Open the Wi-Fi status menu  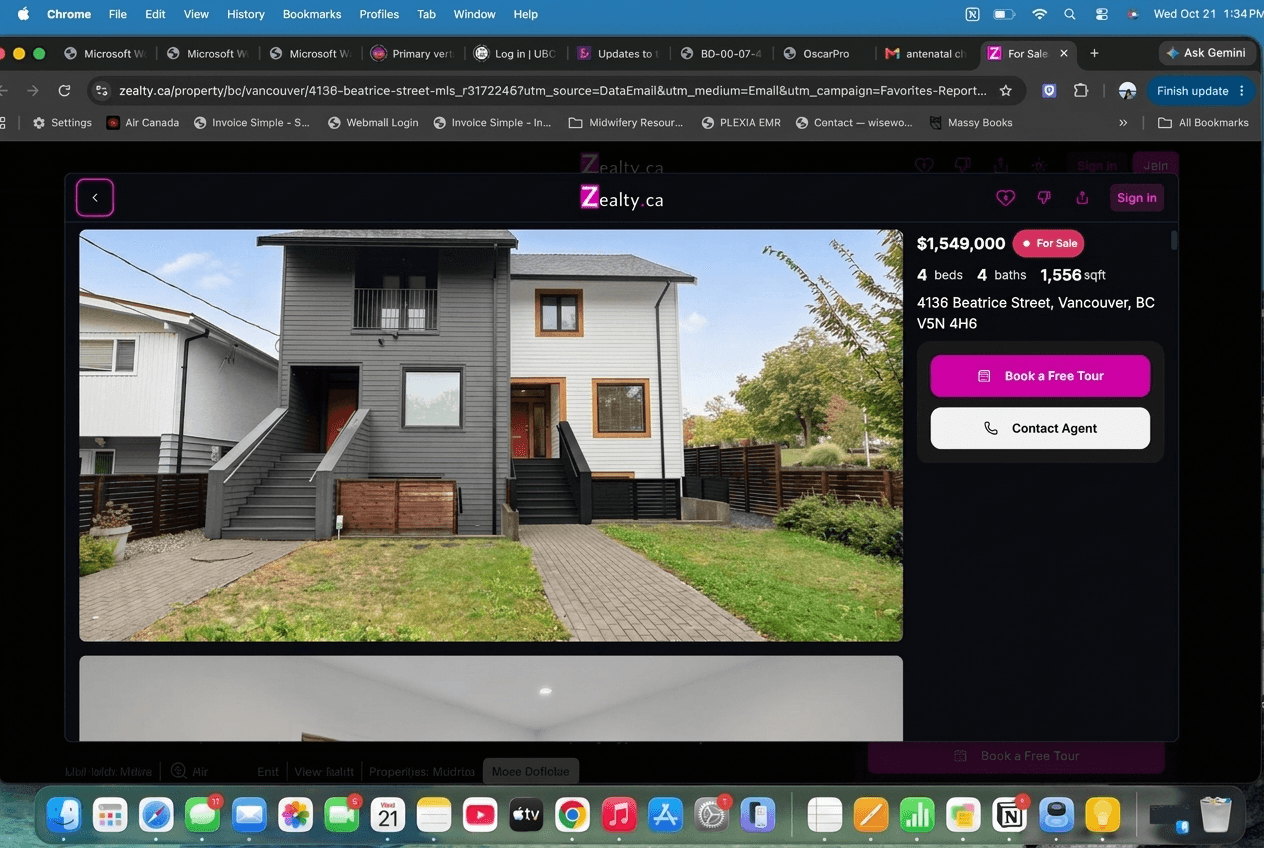click(1040, 14)
